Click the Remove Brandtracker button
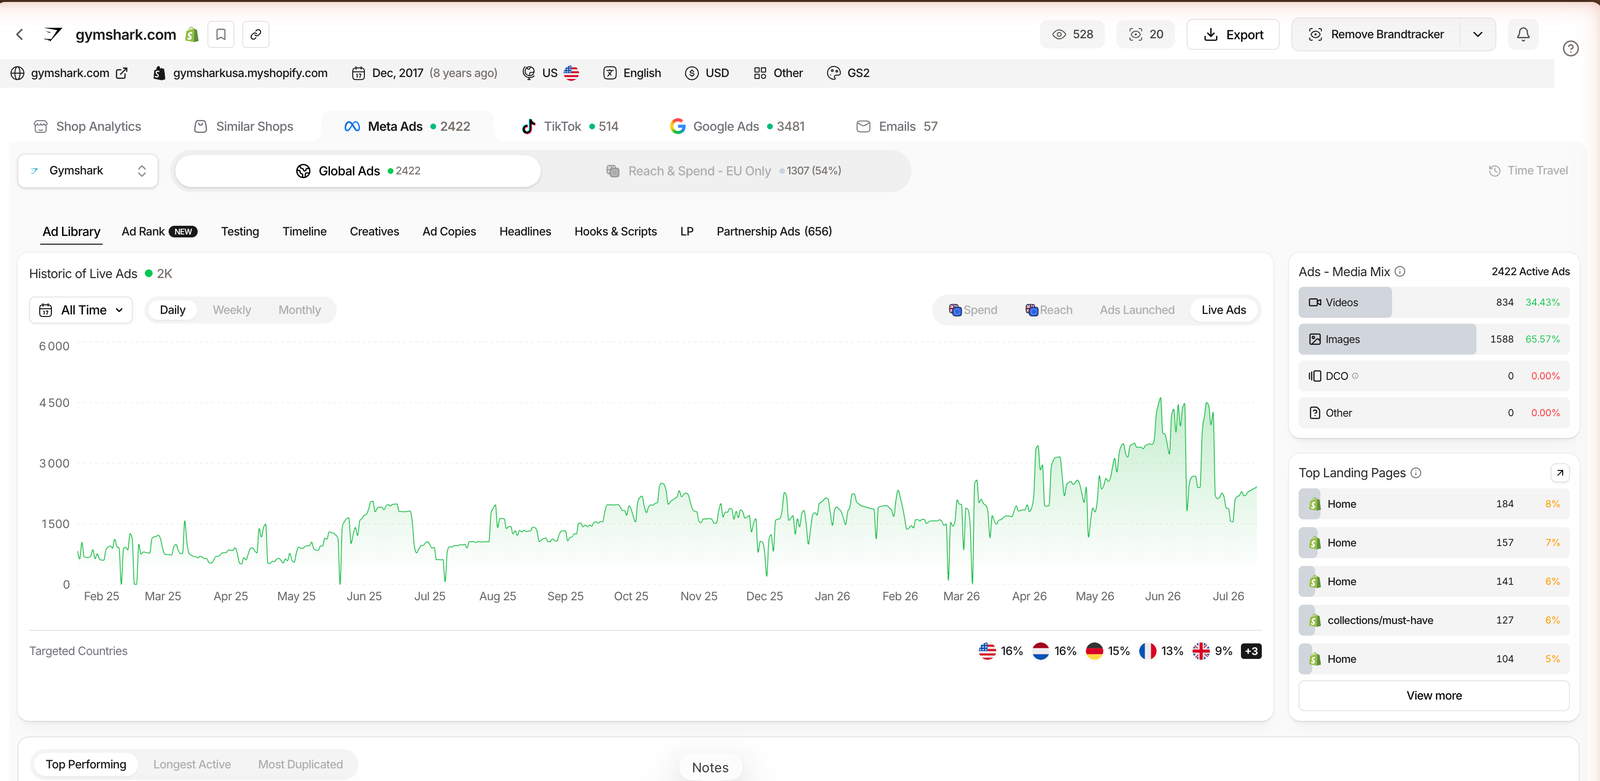 [1376, 34]
